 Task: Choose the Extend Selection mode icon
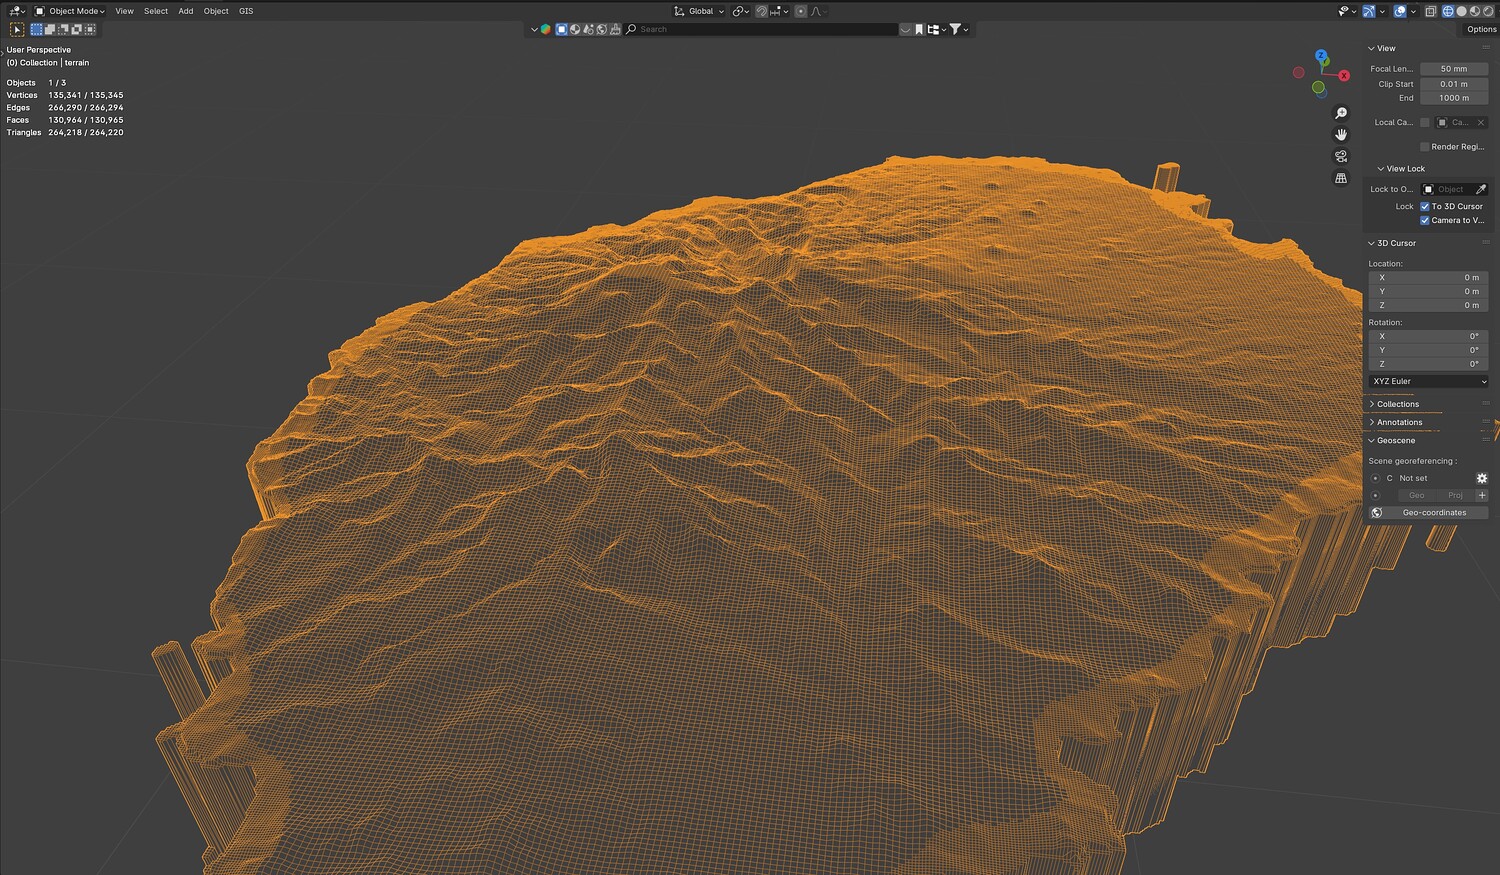coord(50,30)
